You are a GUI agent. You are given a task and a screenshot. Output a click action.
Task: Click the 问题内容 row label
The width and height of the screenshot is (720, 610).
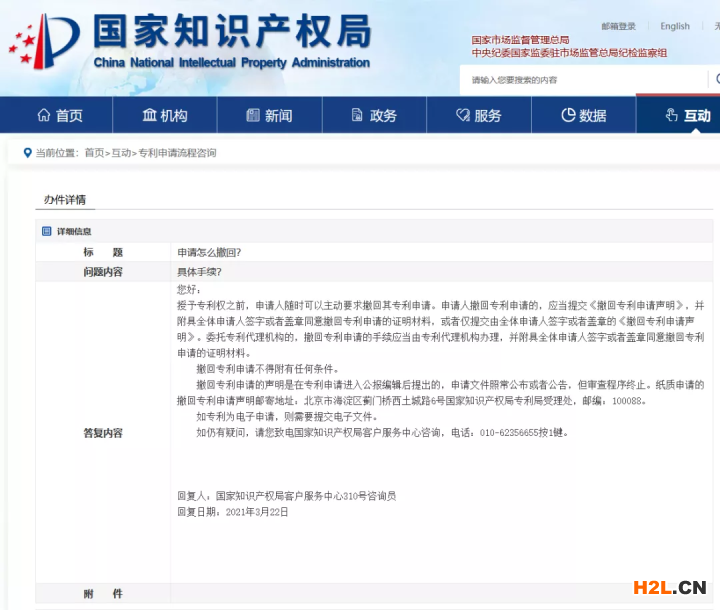(103, 272)
